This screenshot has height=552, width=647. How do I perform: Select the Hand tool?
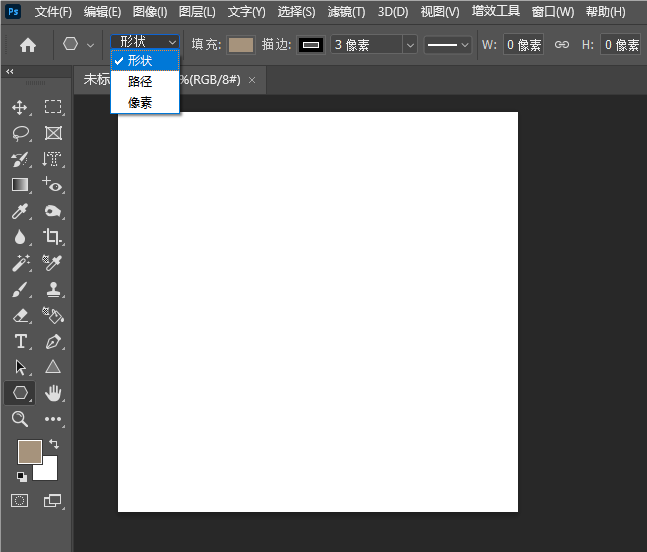point(53,393)
